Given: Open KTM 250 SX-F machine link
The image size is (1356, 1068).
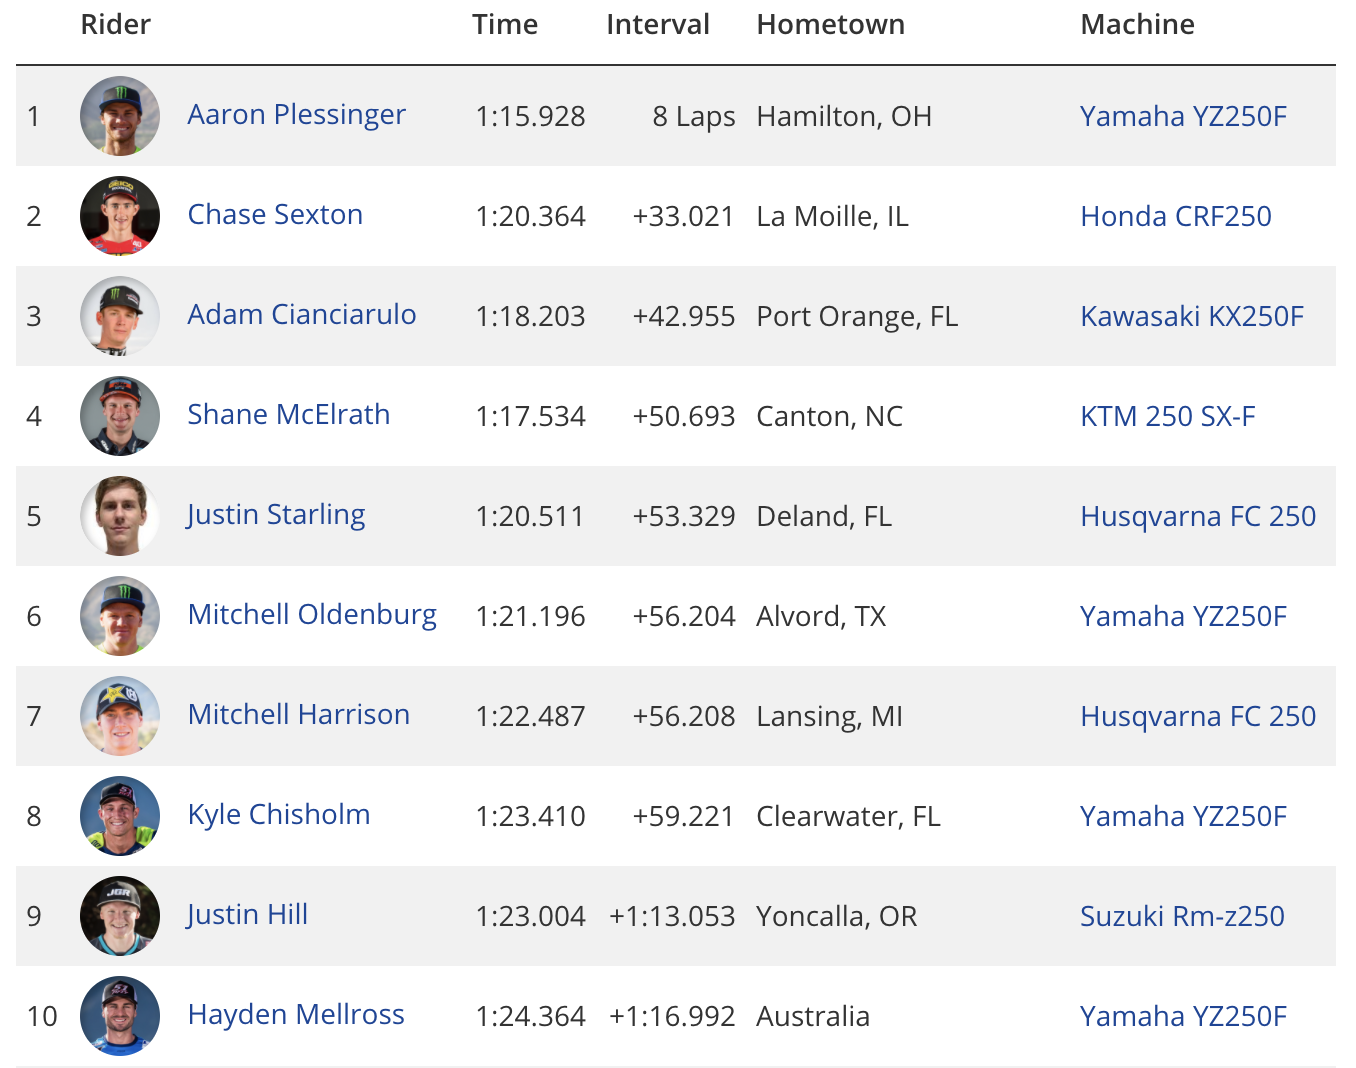Looking at the screenshot, I should [x=1168, y=416].
